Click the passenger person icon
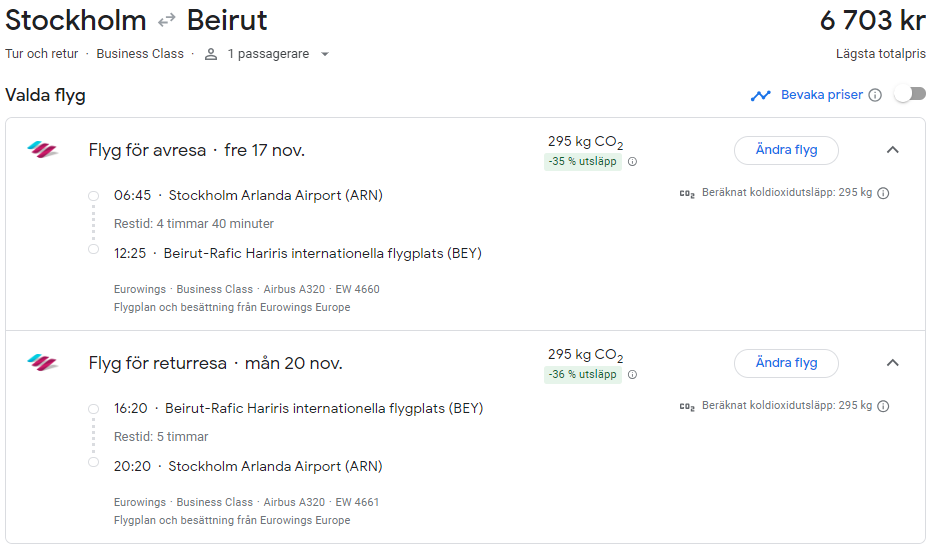This screenshot has height=548, width=936. tap(211, 54)
